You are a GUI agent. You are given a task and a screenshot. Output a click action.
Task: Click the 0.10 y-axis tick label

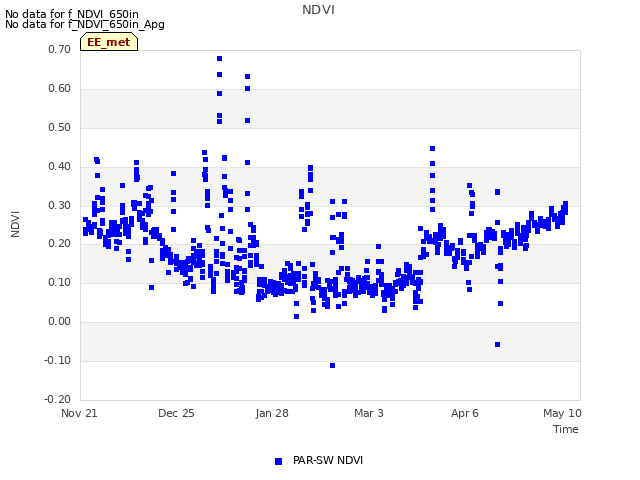pos(60,282)
